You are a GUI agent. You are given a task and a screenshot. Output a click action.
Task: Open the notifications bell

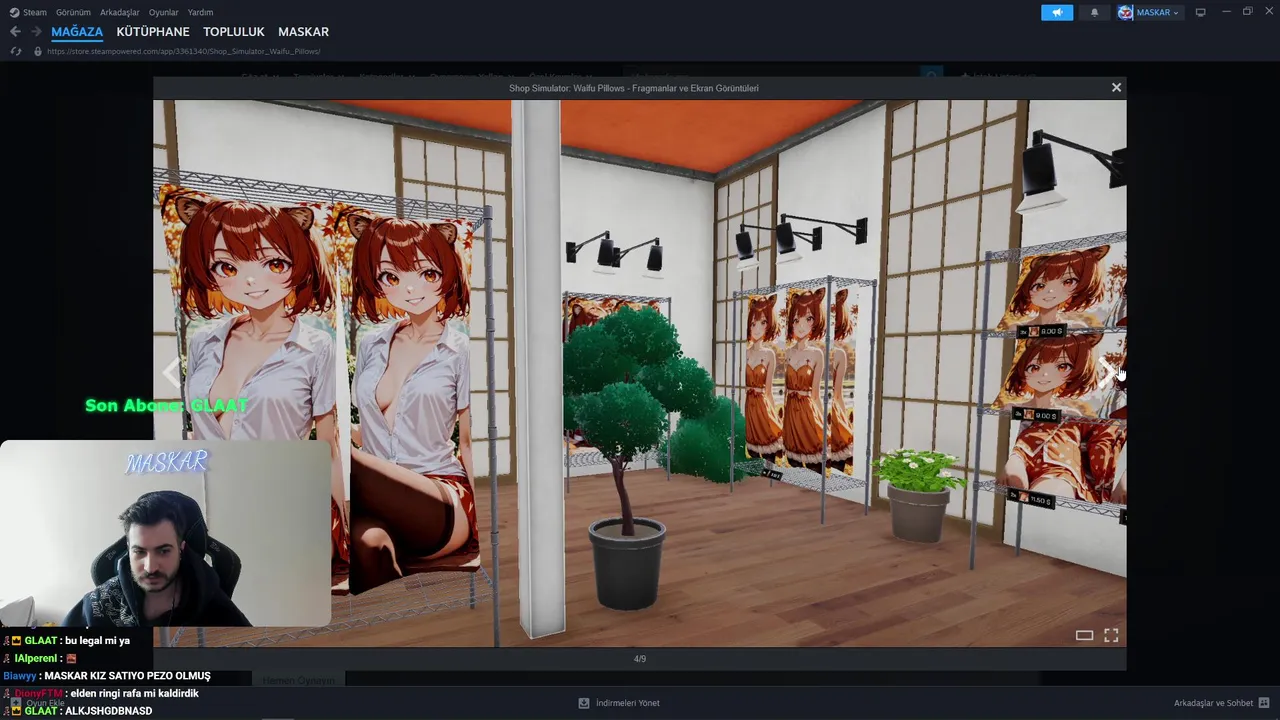[1094, 12]
